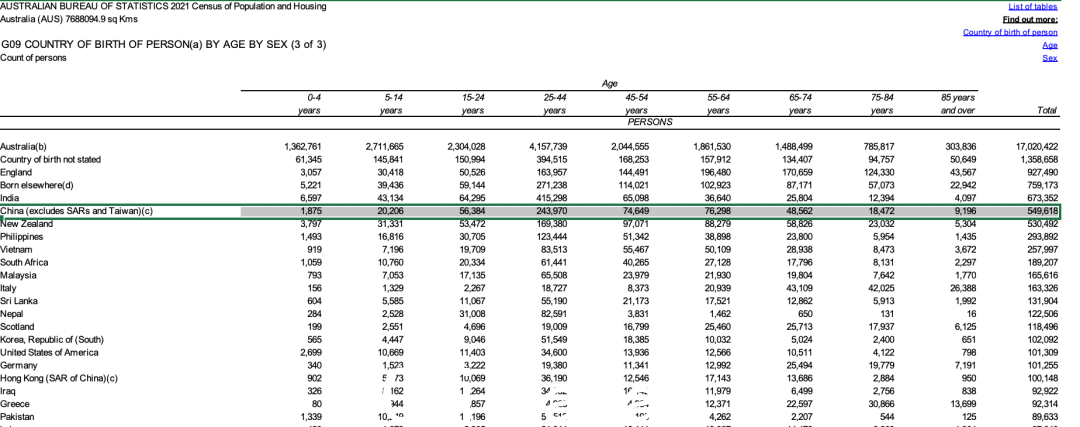
Task: Select Philippines 25-44 value 123,444
Action: point(551,236)
